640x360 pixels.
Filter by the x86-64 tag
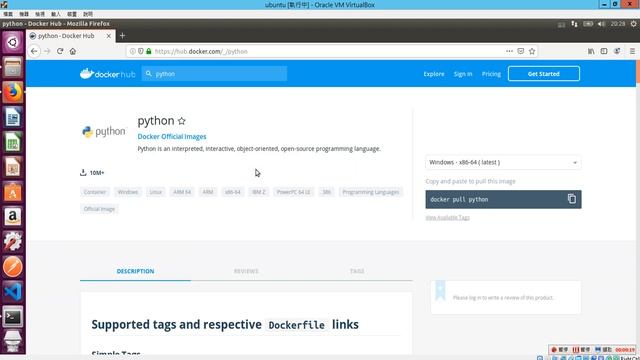(233, 192)
